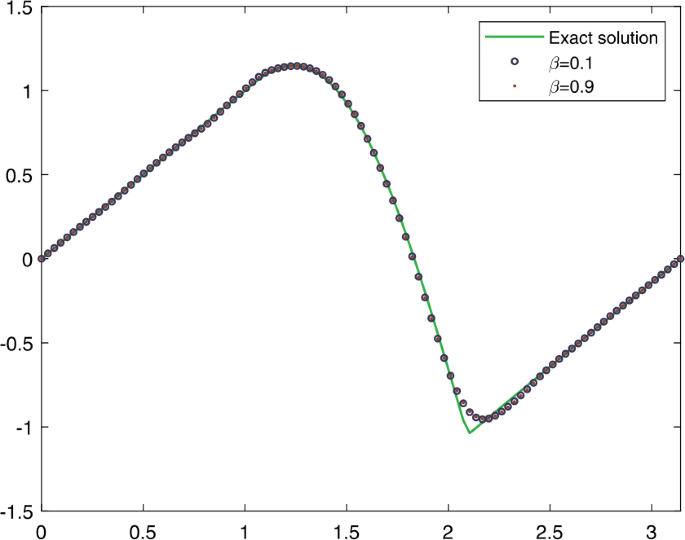Click the x-axis tick label 1
The height and width of the screenshot is (540, 685).
[244, 531]
